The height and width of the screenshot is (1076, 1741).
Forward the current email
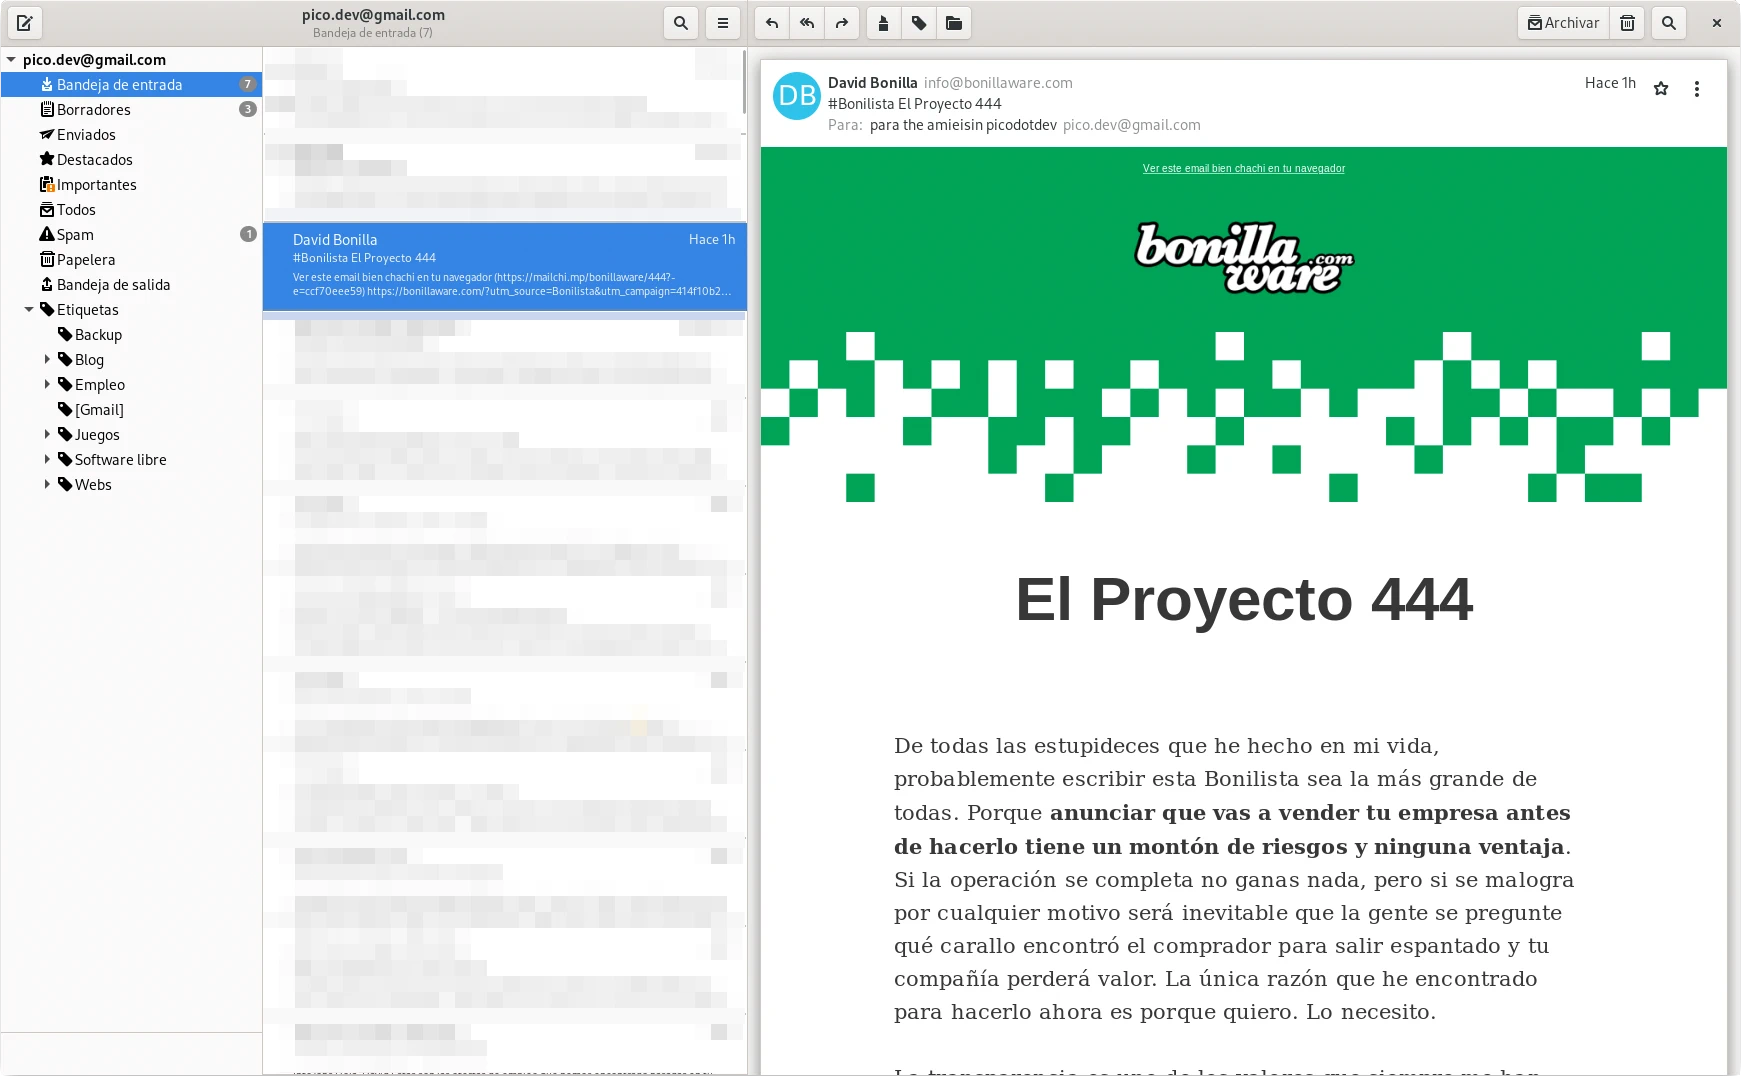842,23
